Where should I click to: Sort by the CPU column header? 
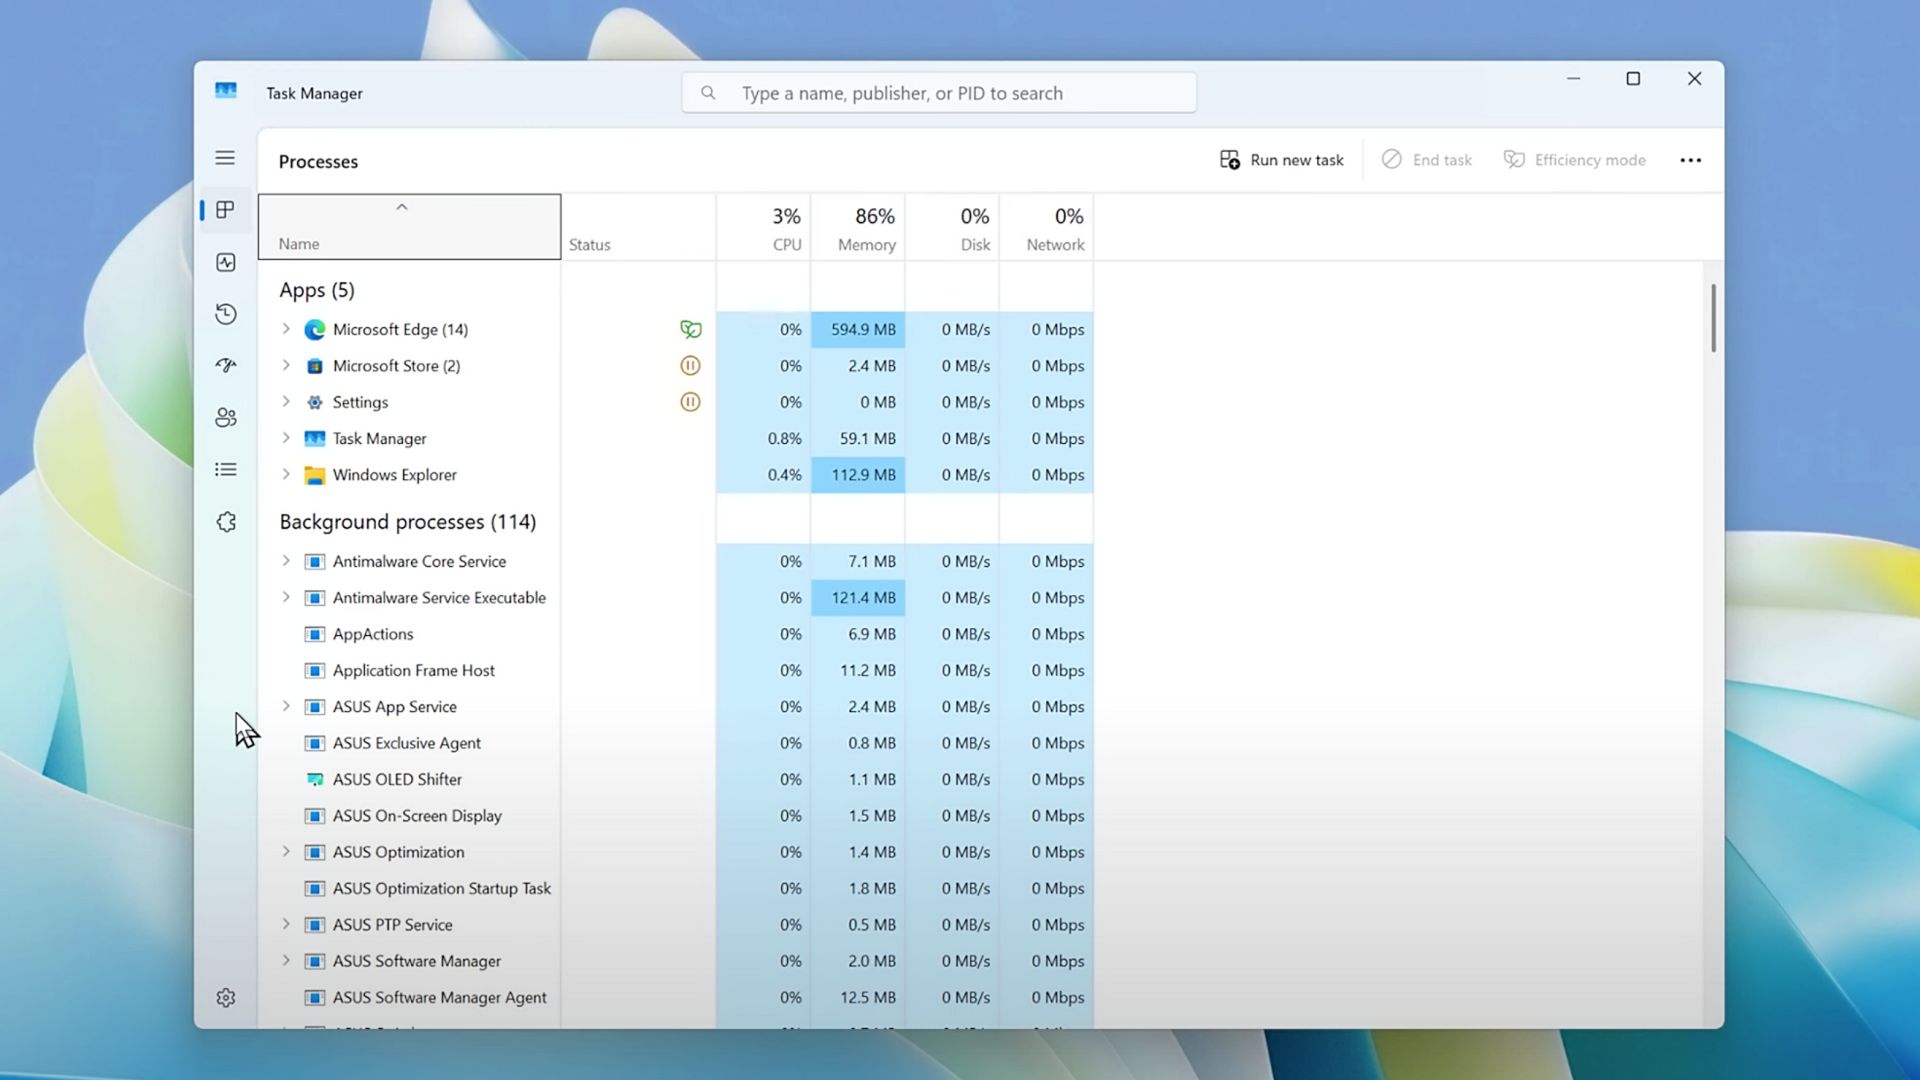(763, 227)
